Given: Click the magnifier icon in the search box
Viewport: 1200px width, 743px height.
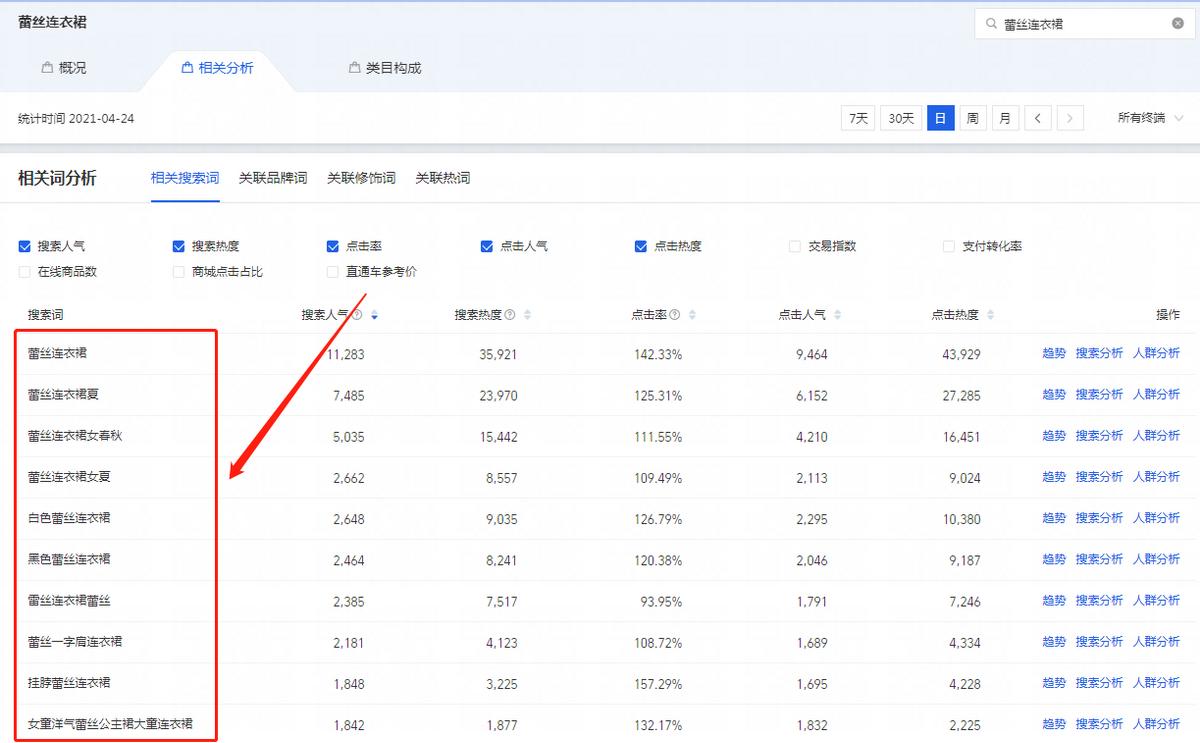Looking at the screenshot, I should (x=990, y=22).
